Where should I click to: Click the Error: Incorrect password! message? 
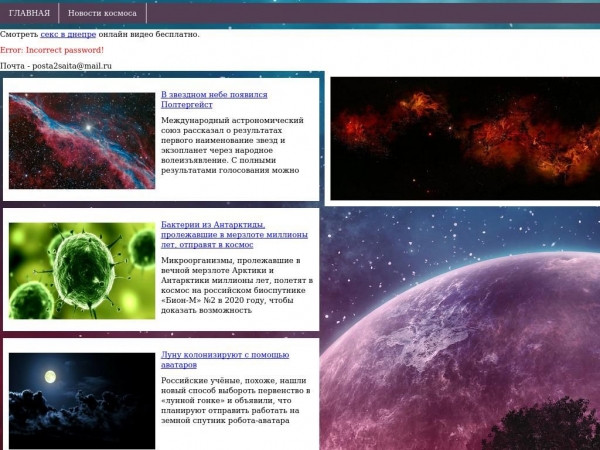(52, 50)
